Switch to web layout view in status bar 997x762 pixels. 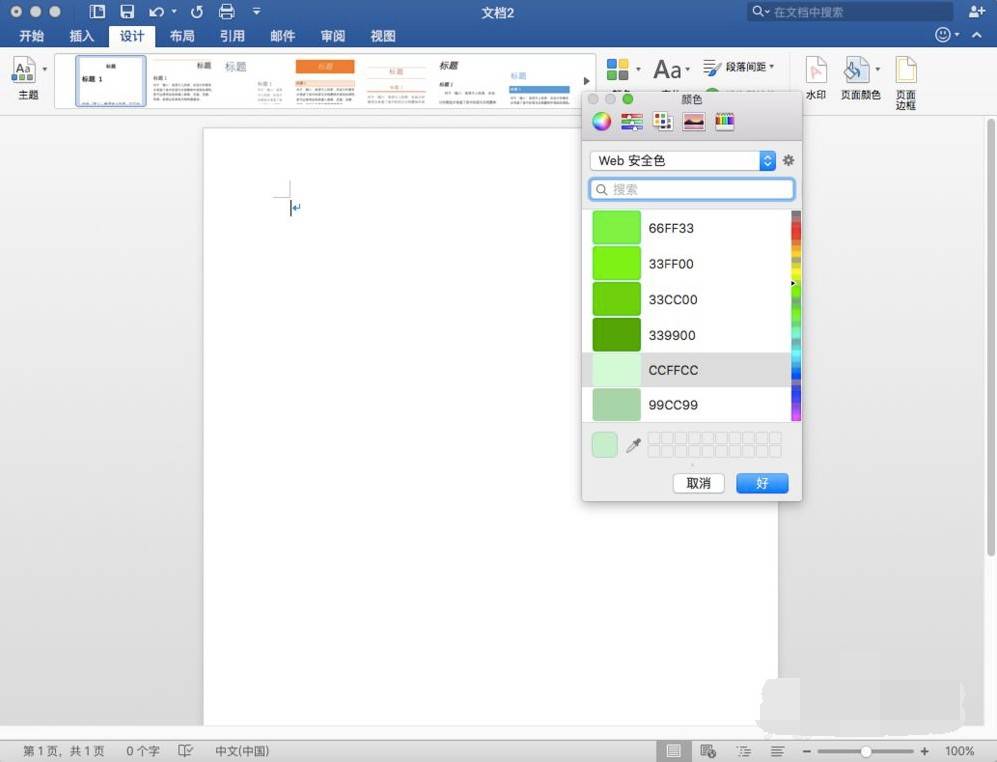click(708, 751)
